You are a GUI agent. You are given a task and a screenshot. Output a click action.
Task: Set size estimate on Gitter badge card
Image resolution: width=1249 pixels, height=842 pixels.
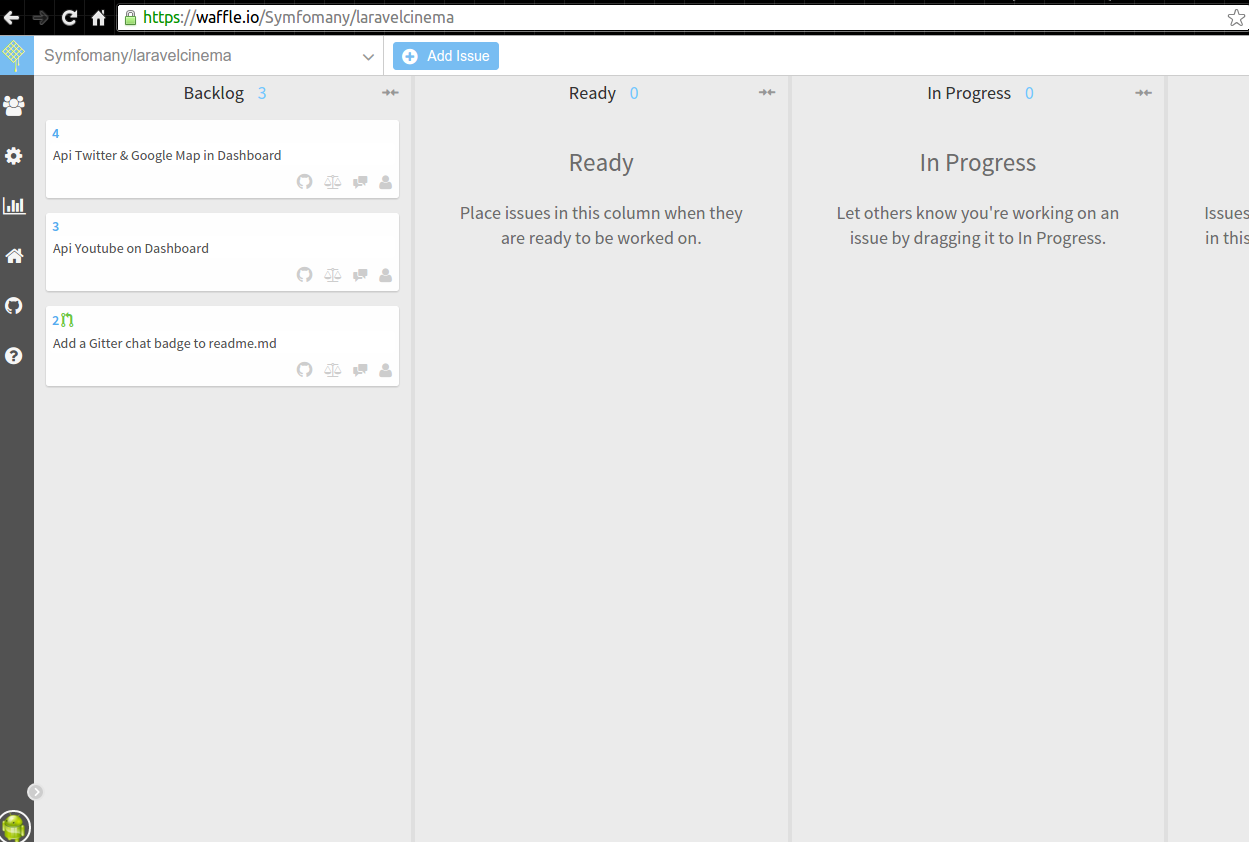tap(333, 370)
